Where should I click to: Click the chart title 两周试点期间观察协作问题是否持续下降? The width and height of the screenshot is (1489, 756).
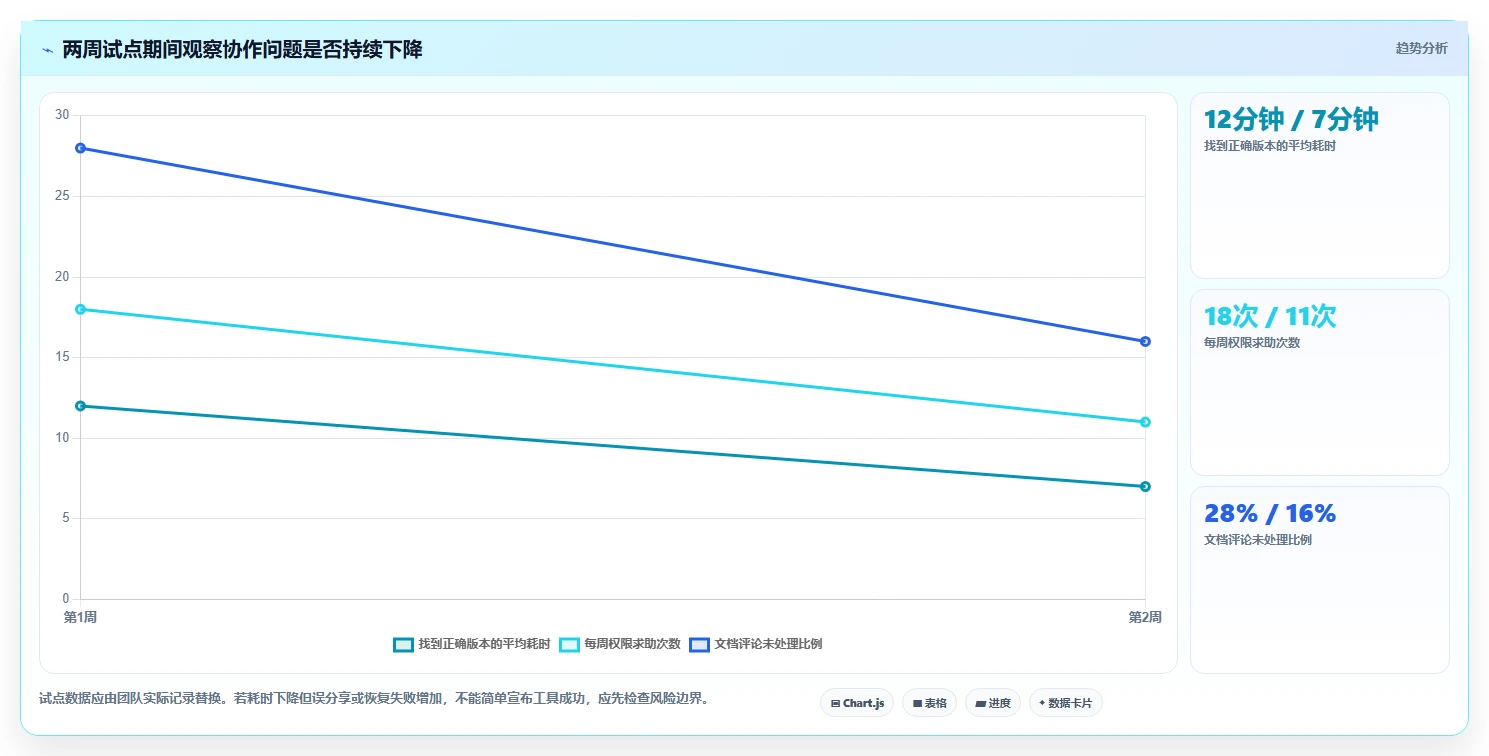point(242,50)
